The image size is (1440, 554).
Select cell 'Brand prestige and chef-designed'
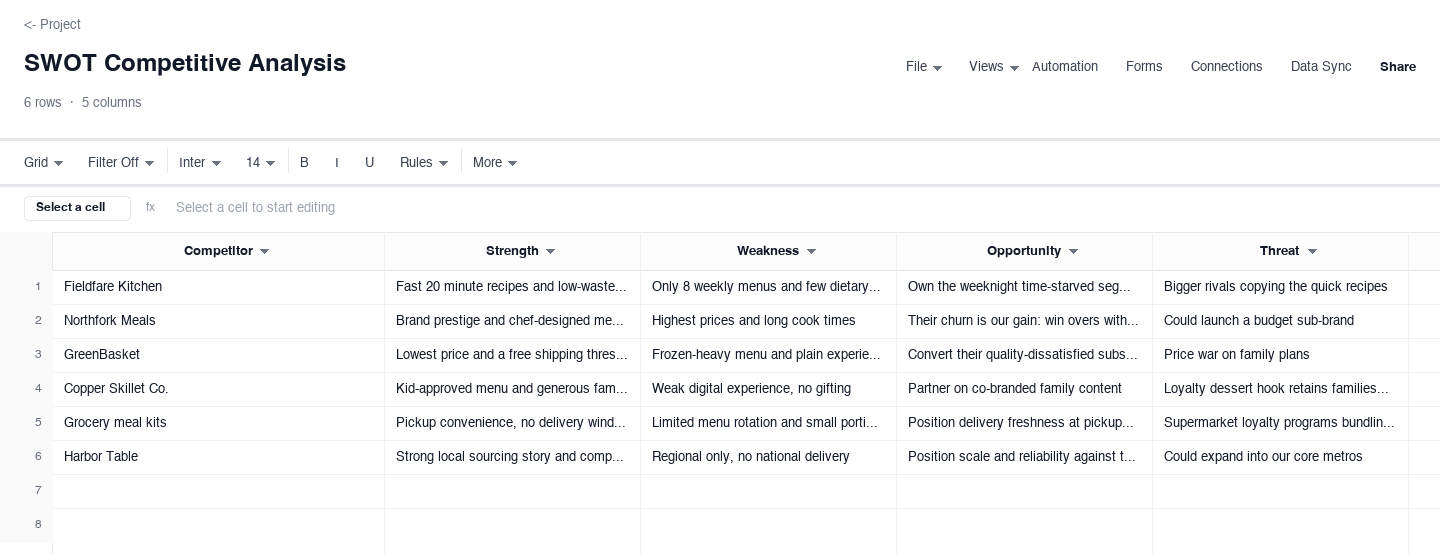click(x=512, y=321)
